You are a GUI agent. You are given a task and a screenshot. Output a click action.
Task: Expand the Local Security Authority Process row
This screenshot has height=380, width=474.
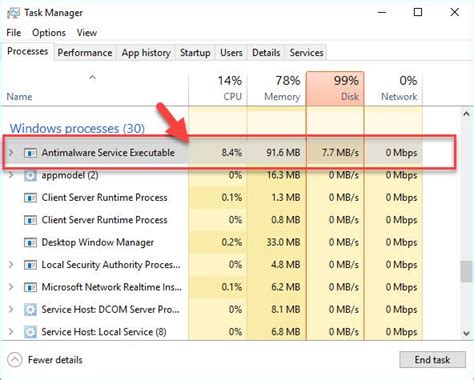pos(11,265)
